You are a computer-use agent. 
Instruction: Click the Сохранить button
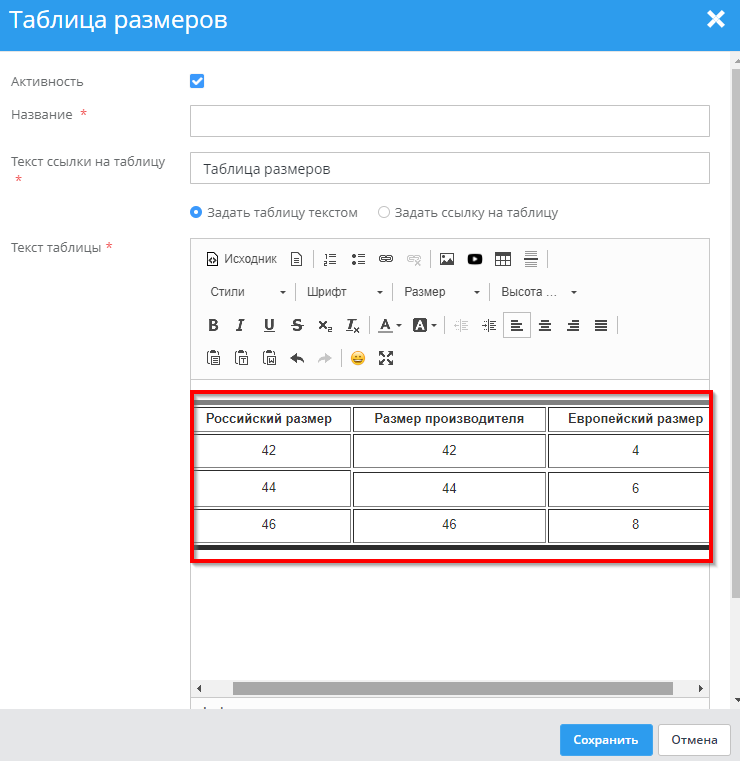[x=606, y=740]
